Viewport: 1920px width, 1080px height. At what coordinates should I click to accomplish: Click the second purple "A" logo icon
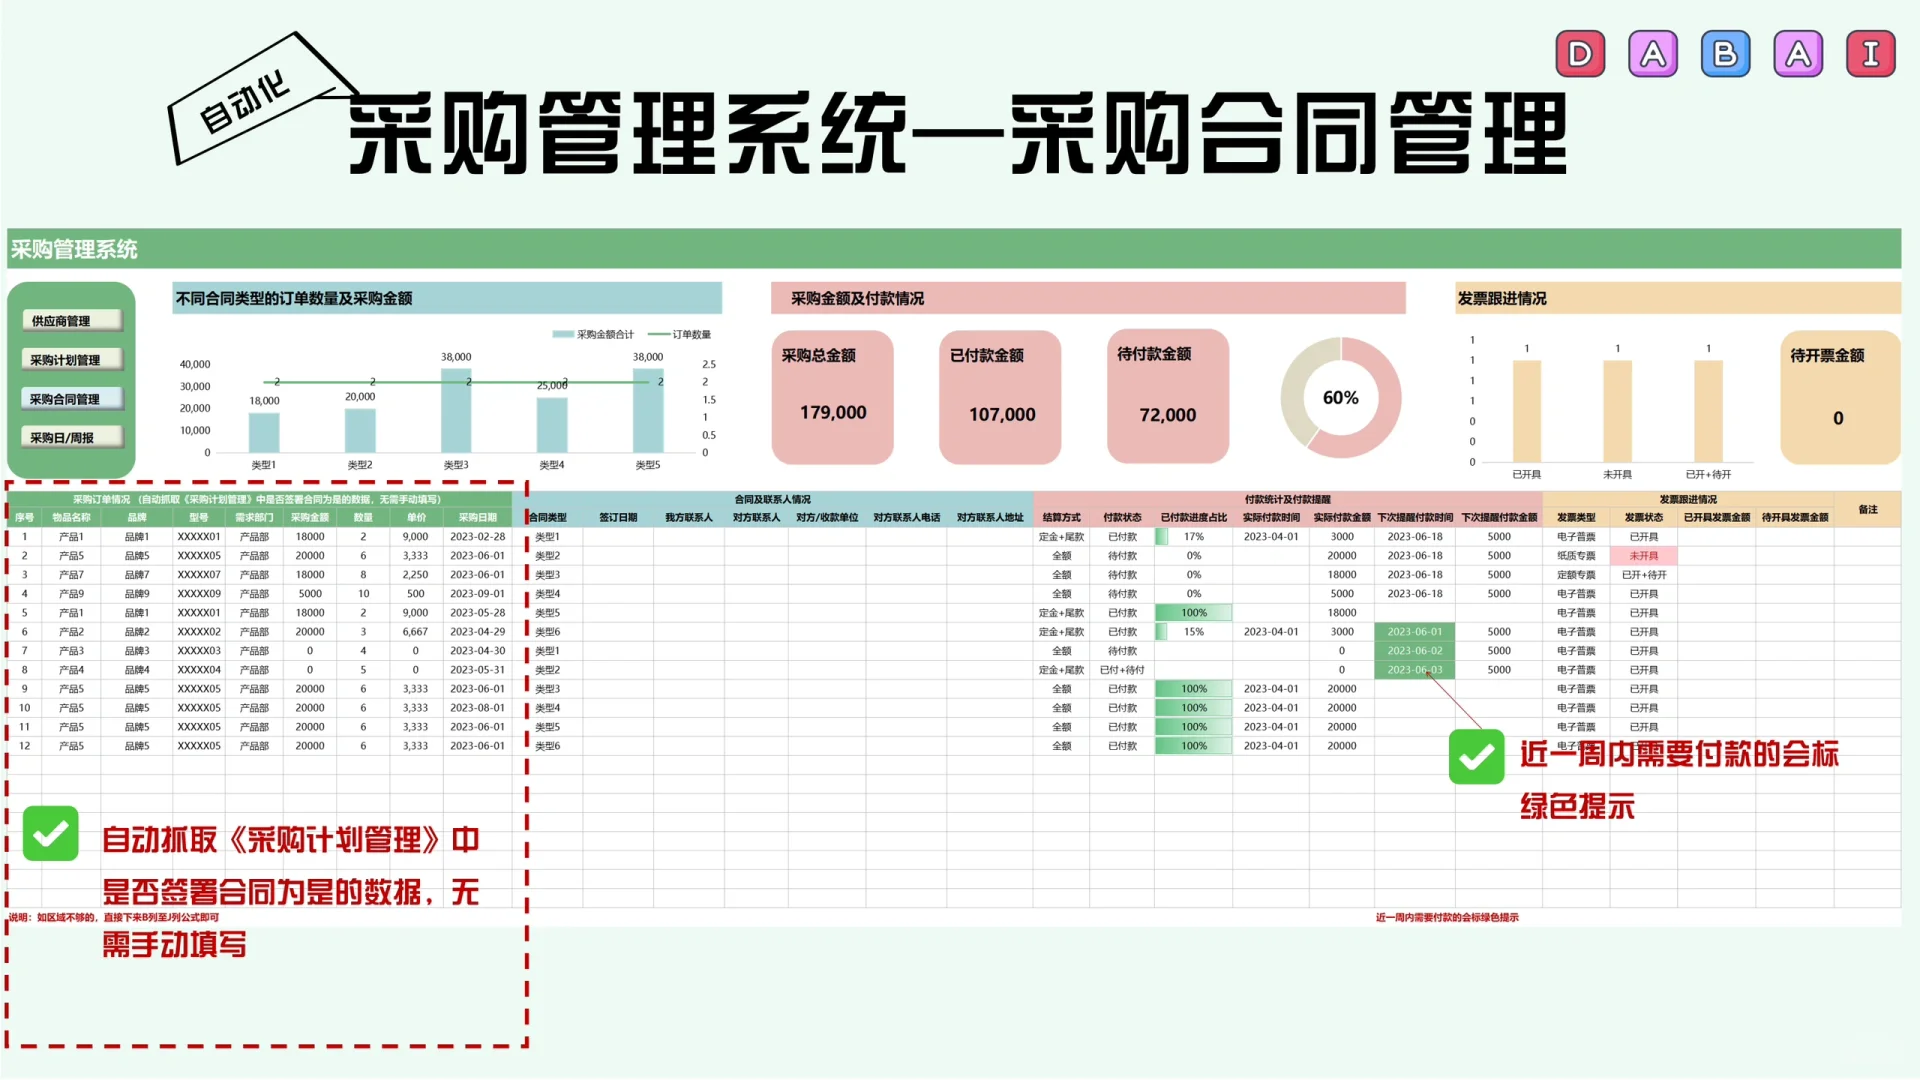[1798, 53]
